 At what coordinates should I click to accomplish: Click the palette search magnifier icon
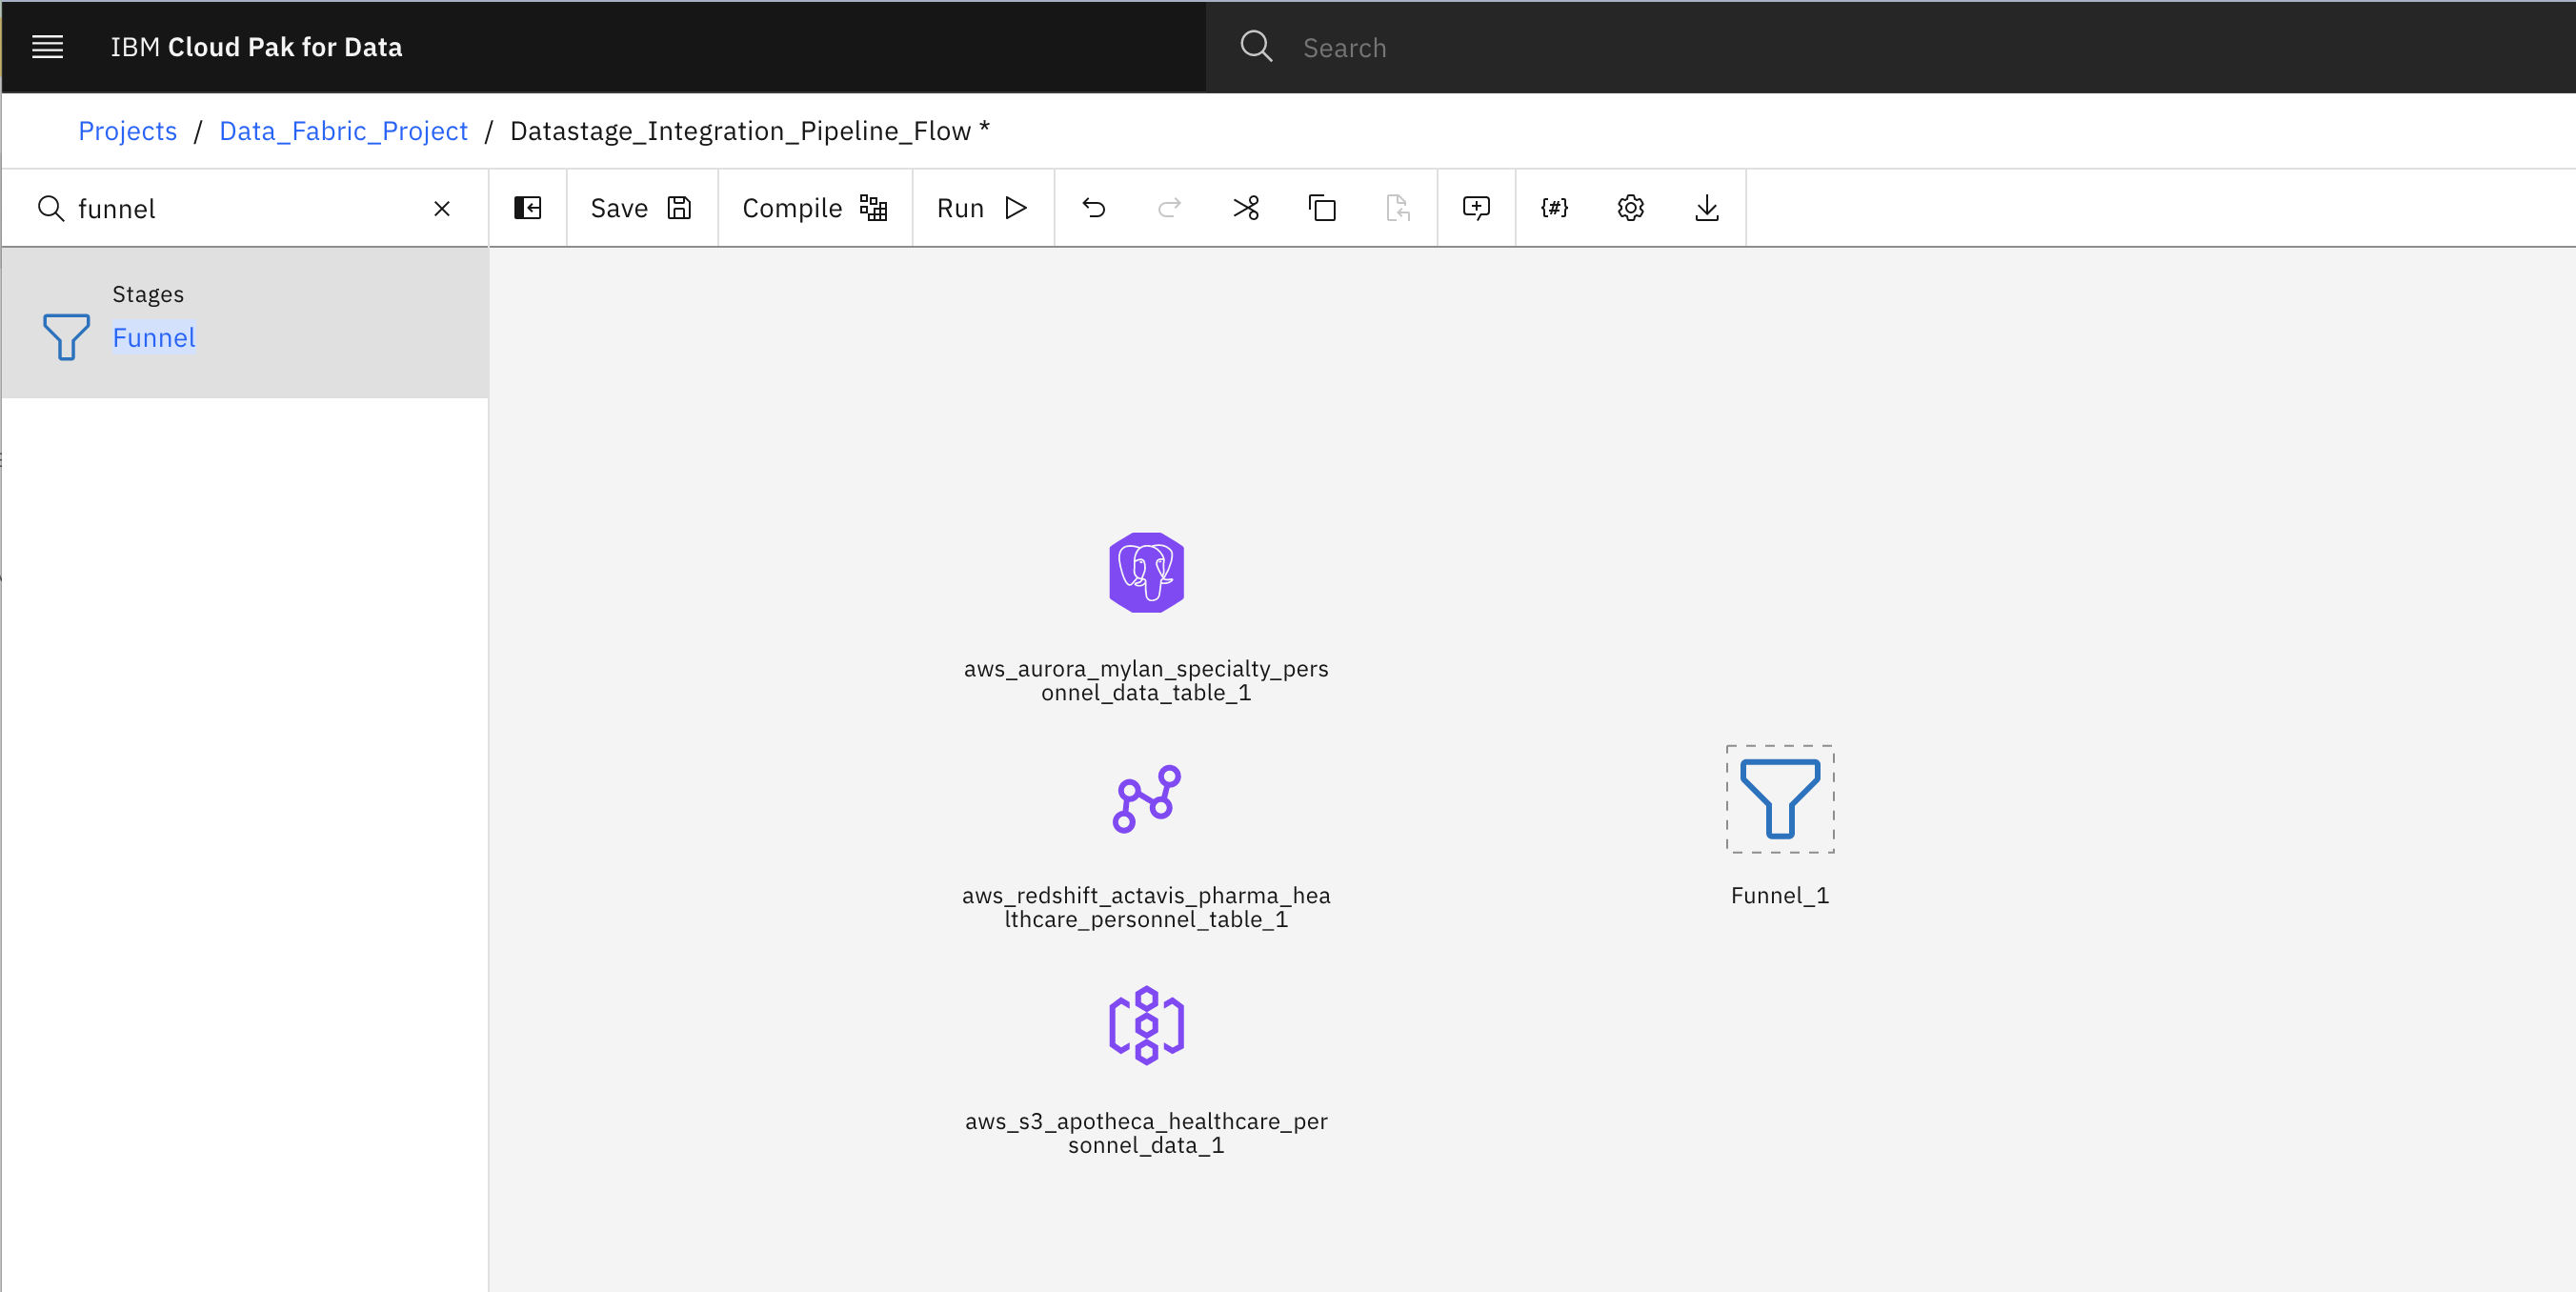click(x=50, y=208)
